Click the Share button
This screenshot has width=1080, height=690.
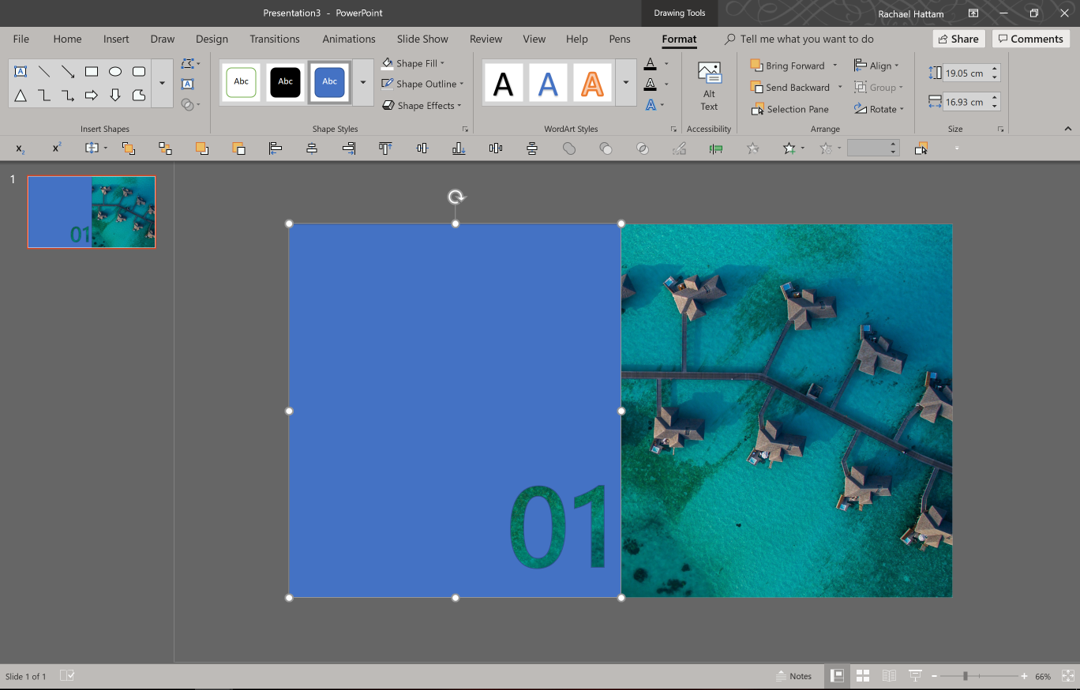[x=959, y=39]
